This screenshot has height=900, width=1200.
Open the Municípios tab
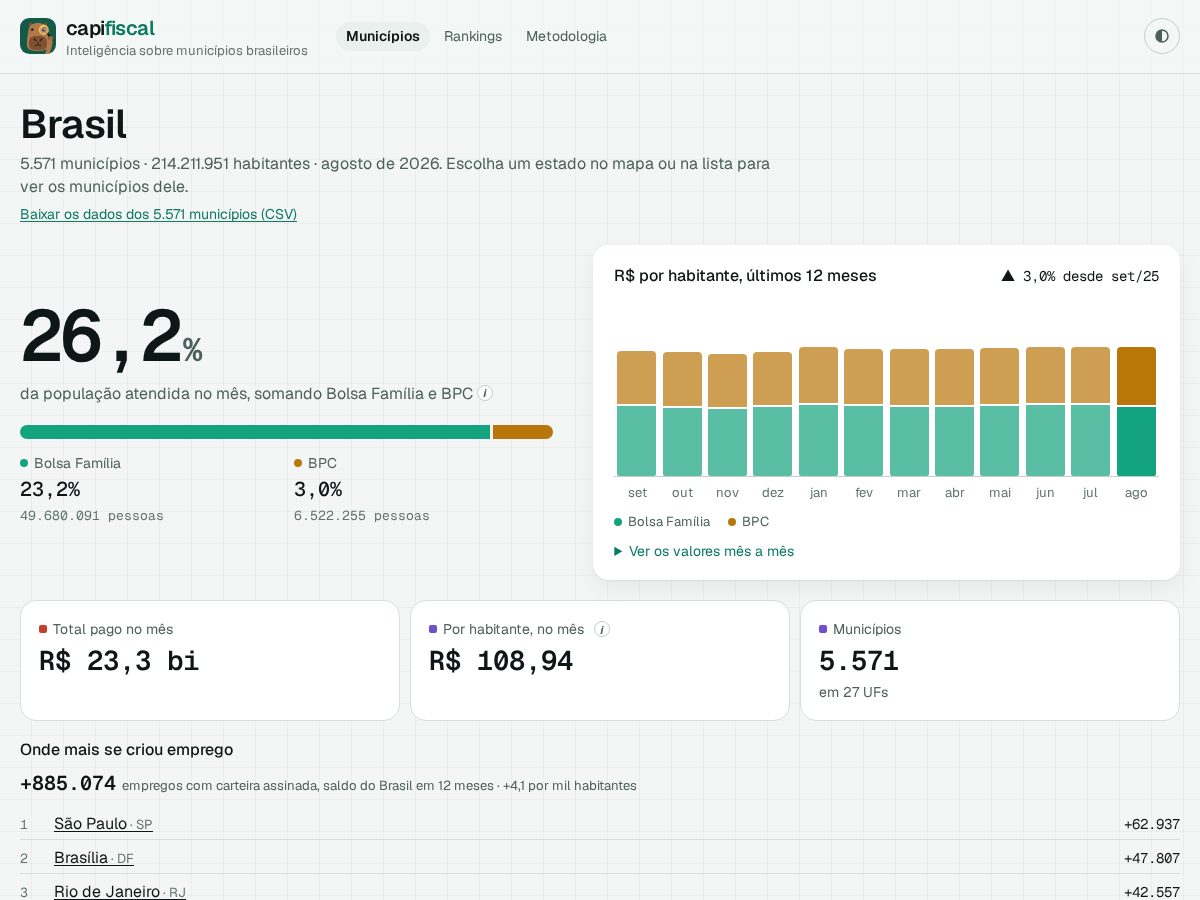[383, 36]
